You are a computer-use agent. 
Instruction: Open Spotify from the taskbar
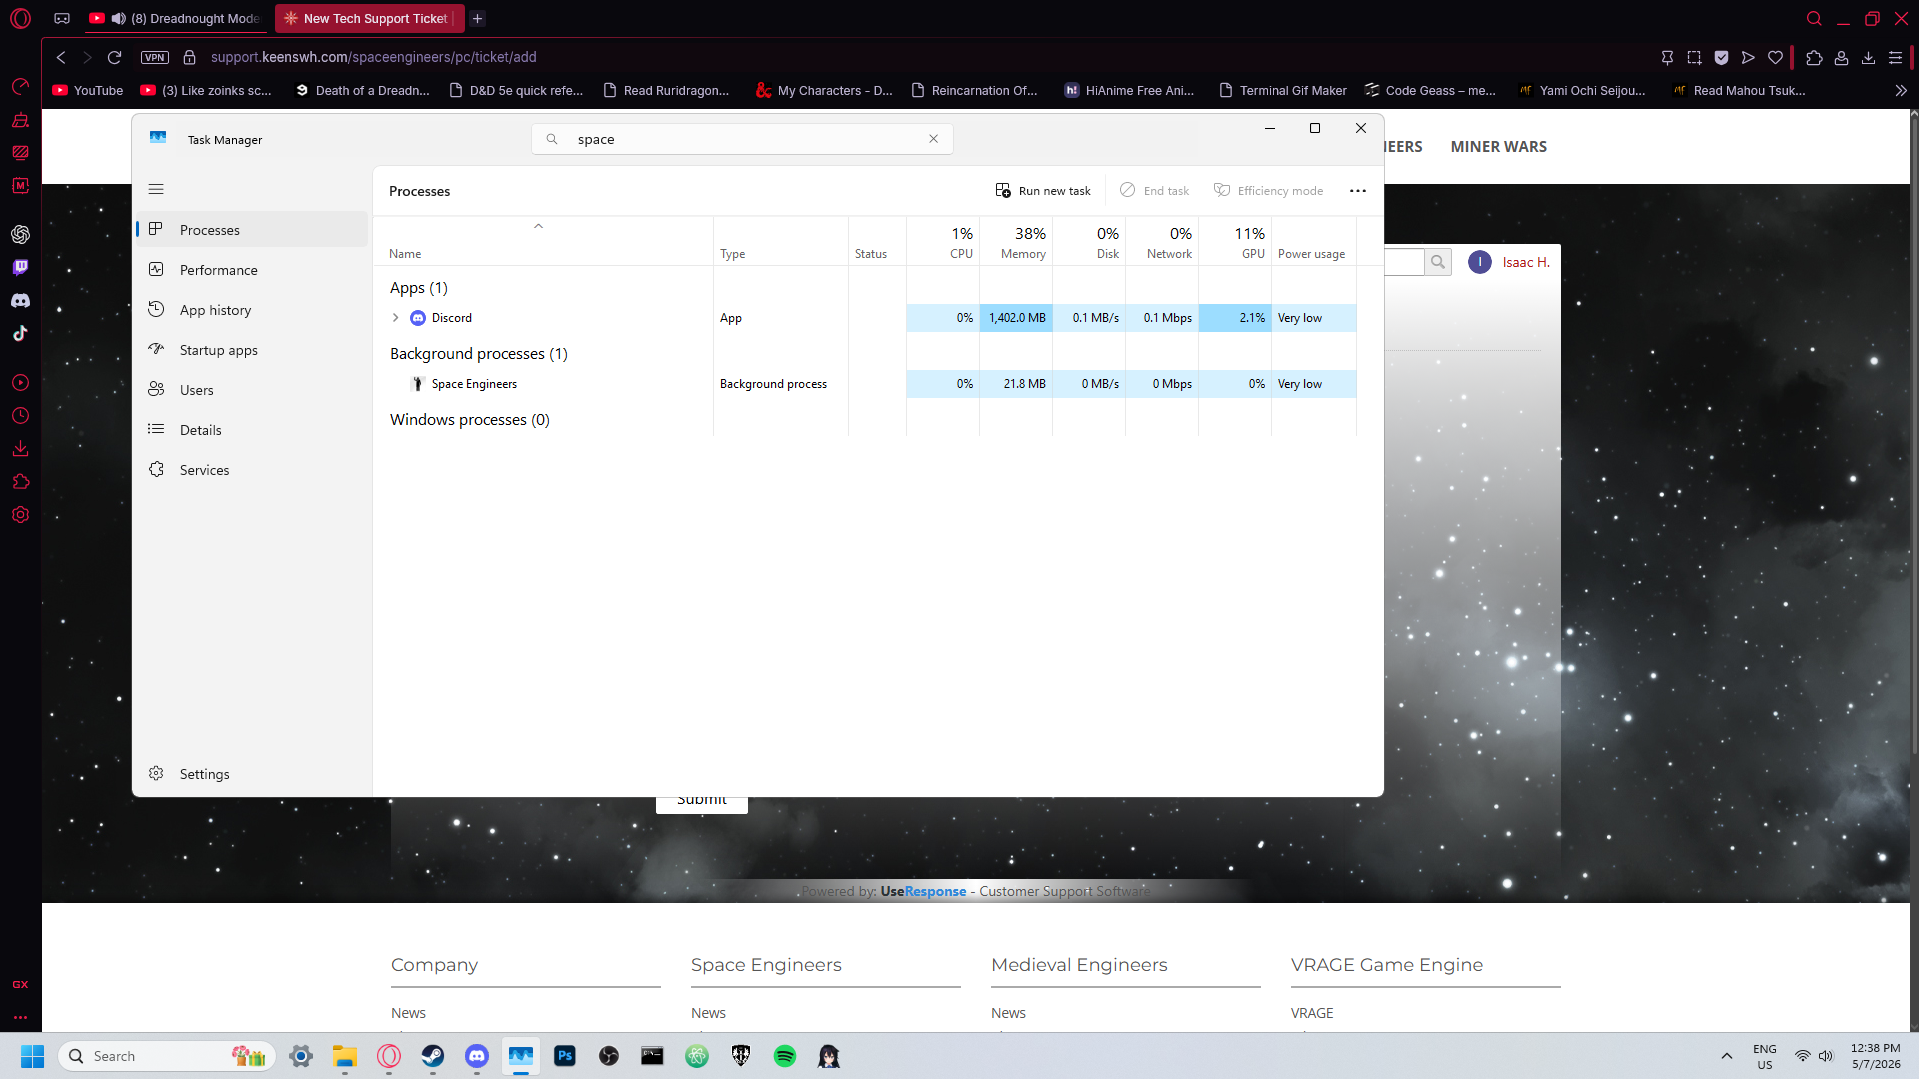[x=785, y=1056]
